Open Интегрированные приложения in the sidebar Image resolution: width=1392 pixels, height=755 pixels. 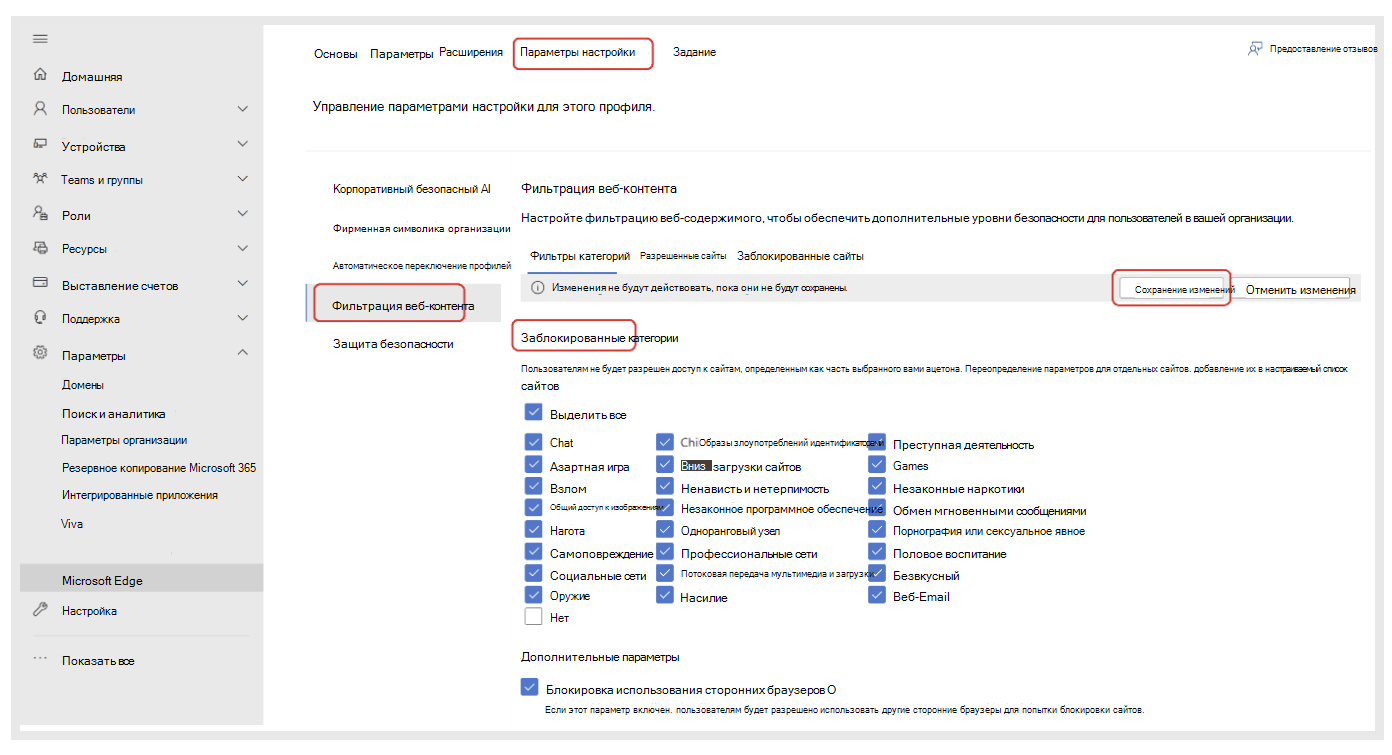coord(140,495)
